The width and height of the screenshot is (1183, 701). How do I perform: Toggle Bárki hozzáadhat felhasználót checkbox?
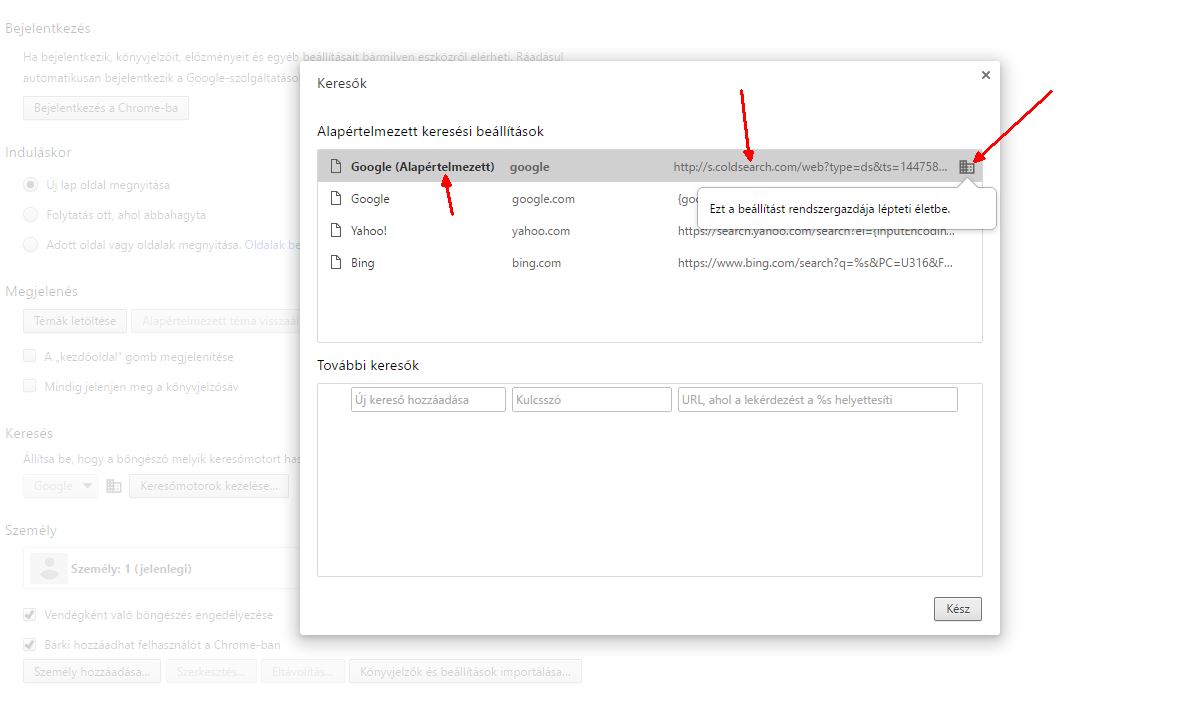pyautogui.click(x=29, y=645)
